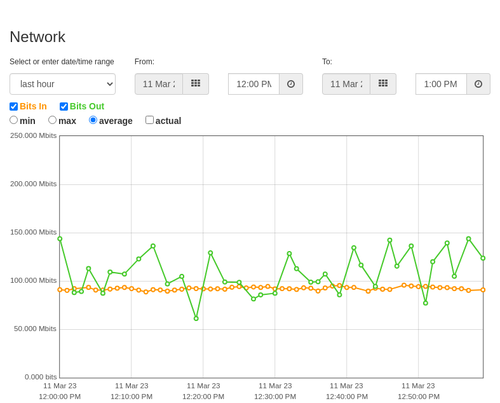
Task: Click the Network heading
Action: (38, 37)
